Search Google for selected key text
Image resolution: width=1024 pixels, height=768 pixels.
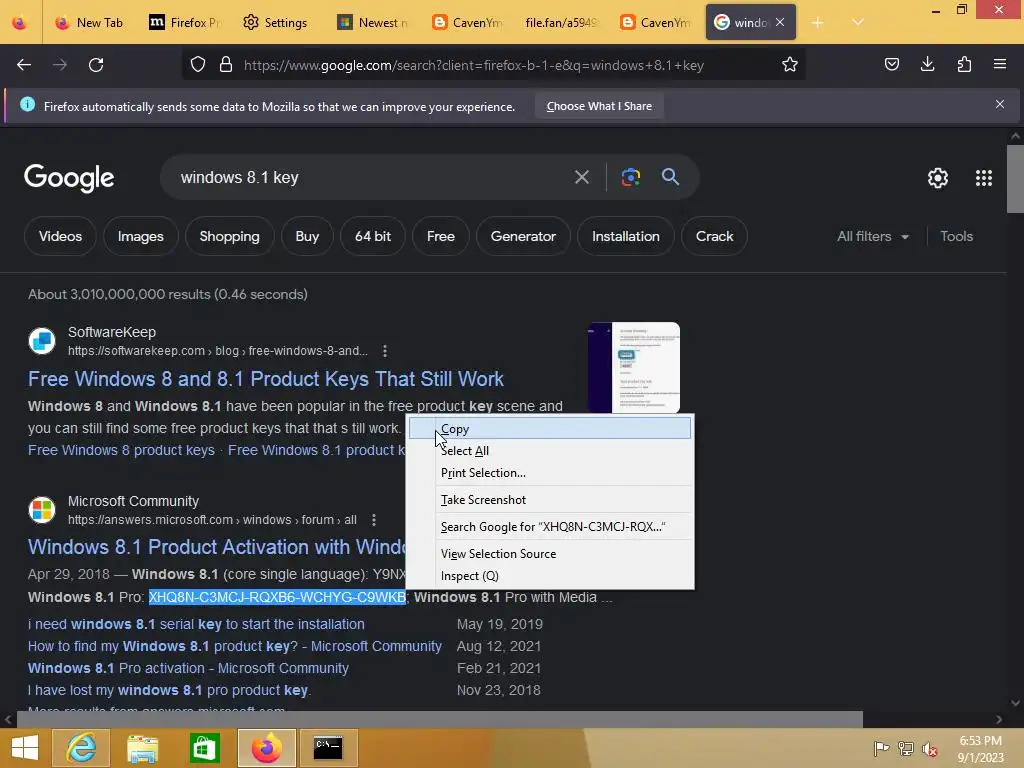coord(550,526)
